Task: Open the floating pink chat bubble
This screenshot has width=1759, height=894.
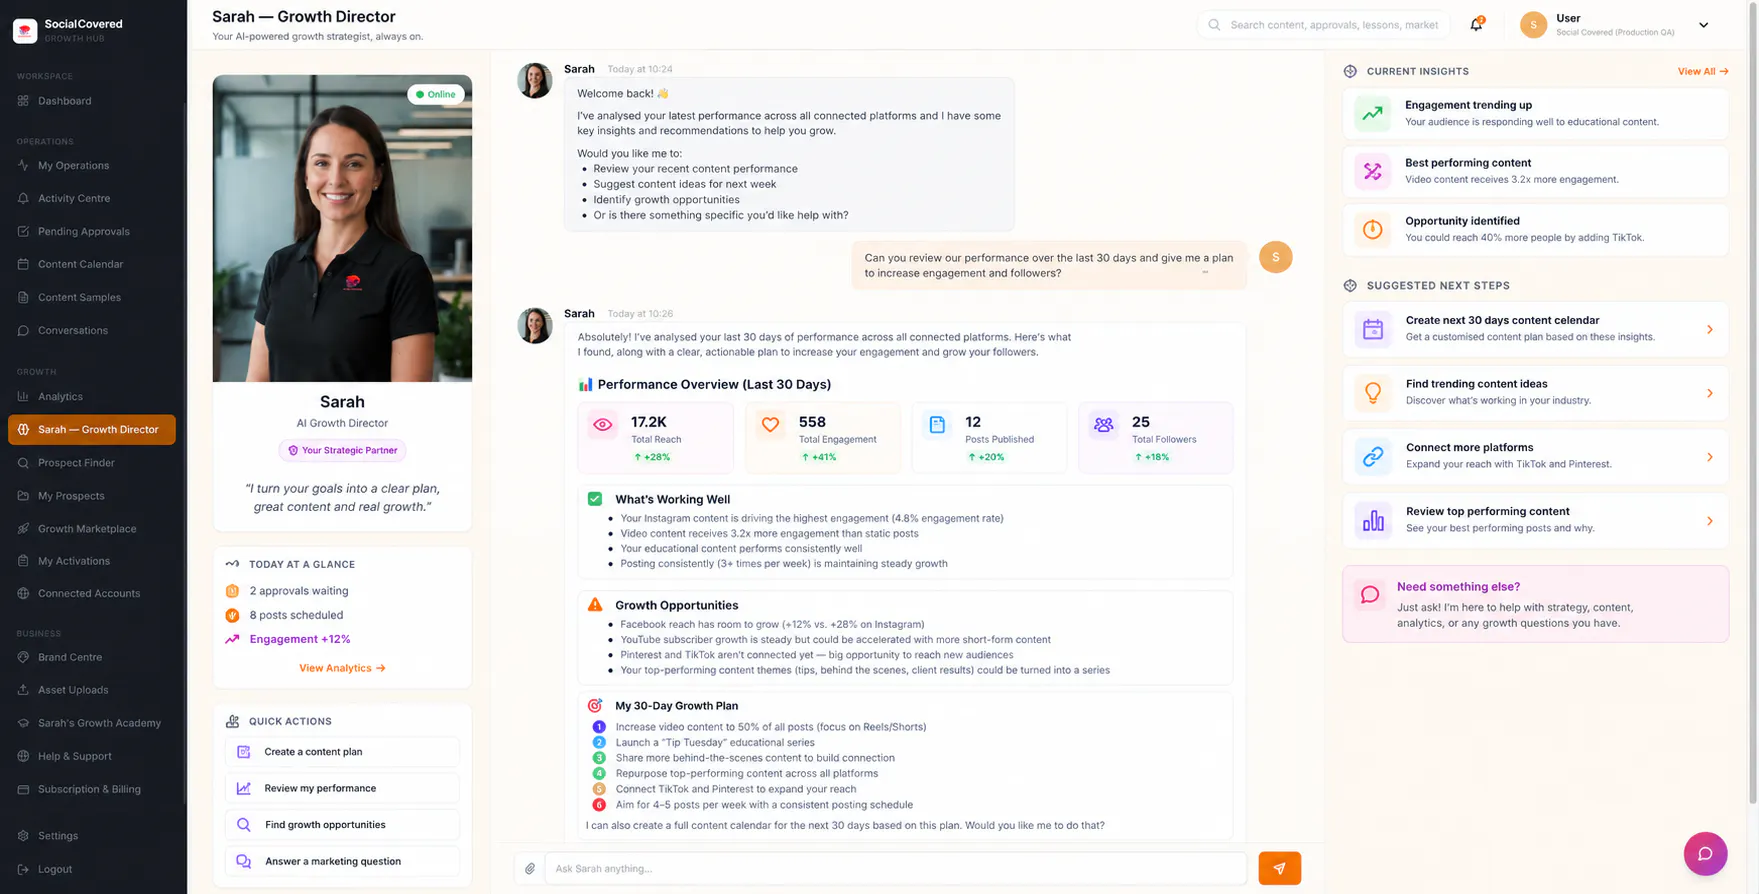Action: (1705, 854)
